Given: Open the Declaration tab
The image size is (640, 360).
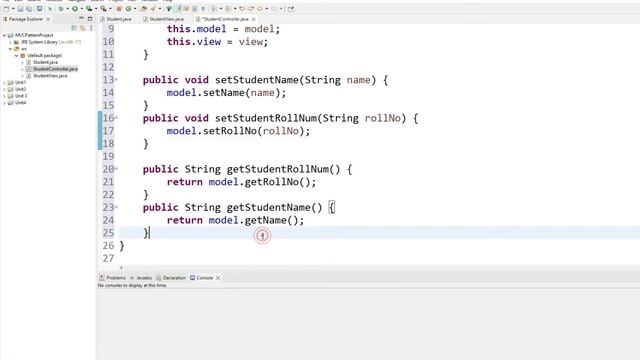Looking at the screenshot, I should coord(171,278).
